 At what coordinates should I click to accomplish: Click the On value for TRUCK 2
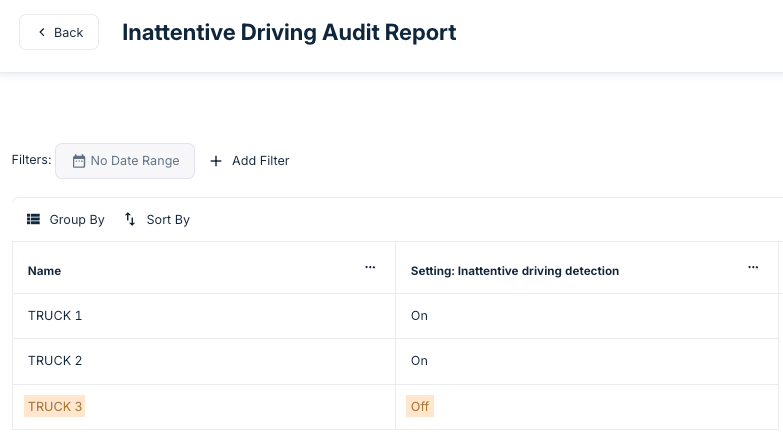click(x=419, y=360)
